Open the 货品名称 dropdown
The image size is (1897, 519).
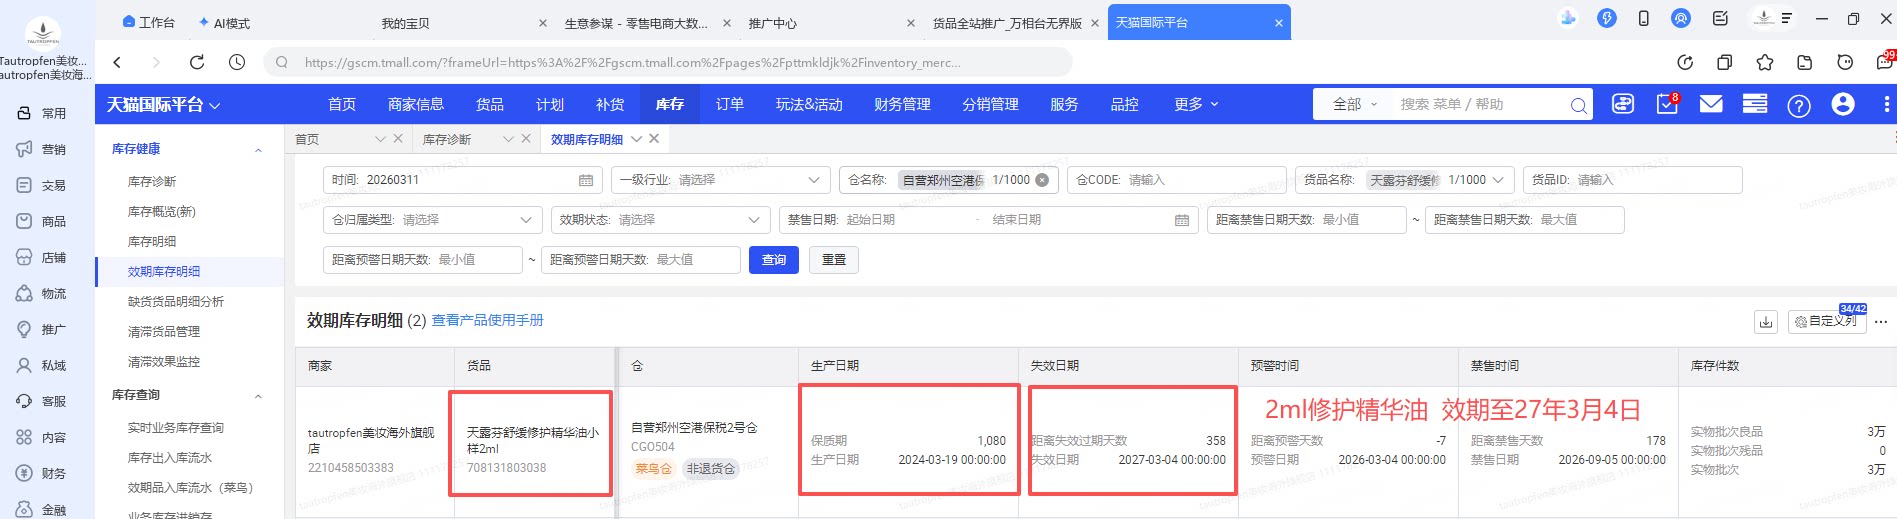click(1404, 180)
